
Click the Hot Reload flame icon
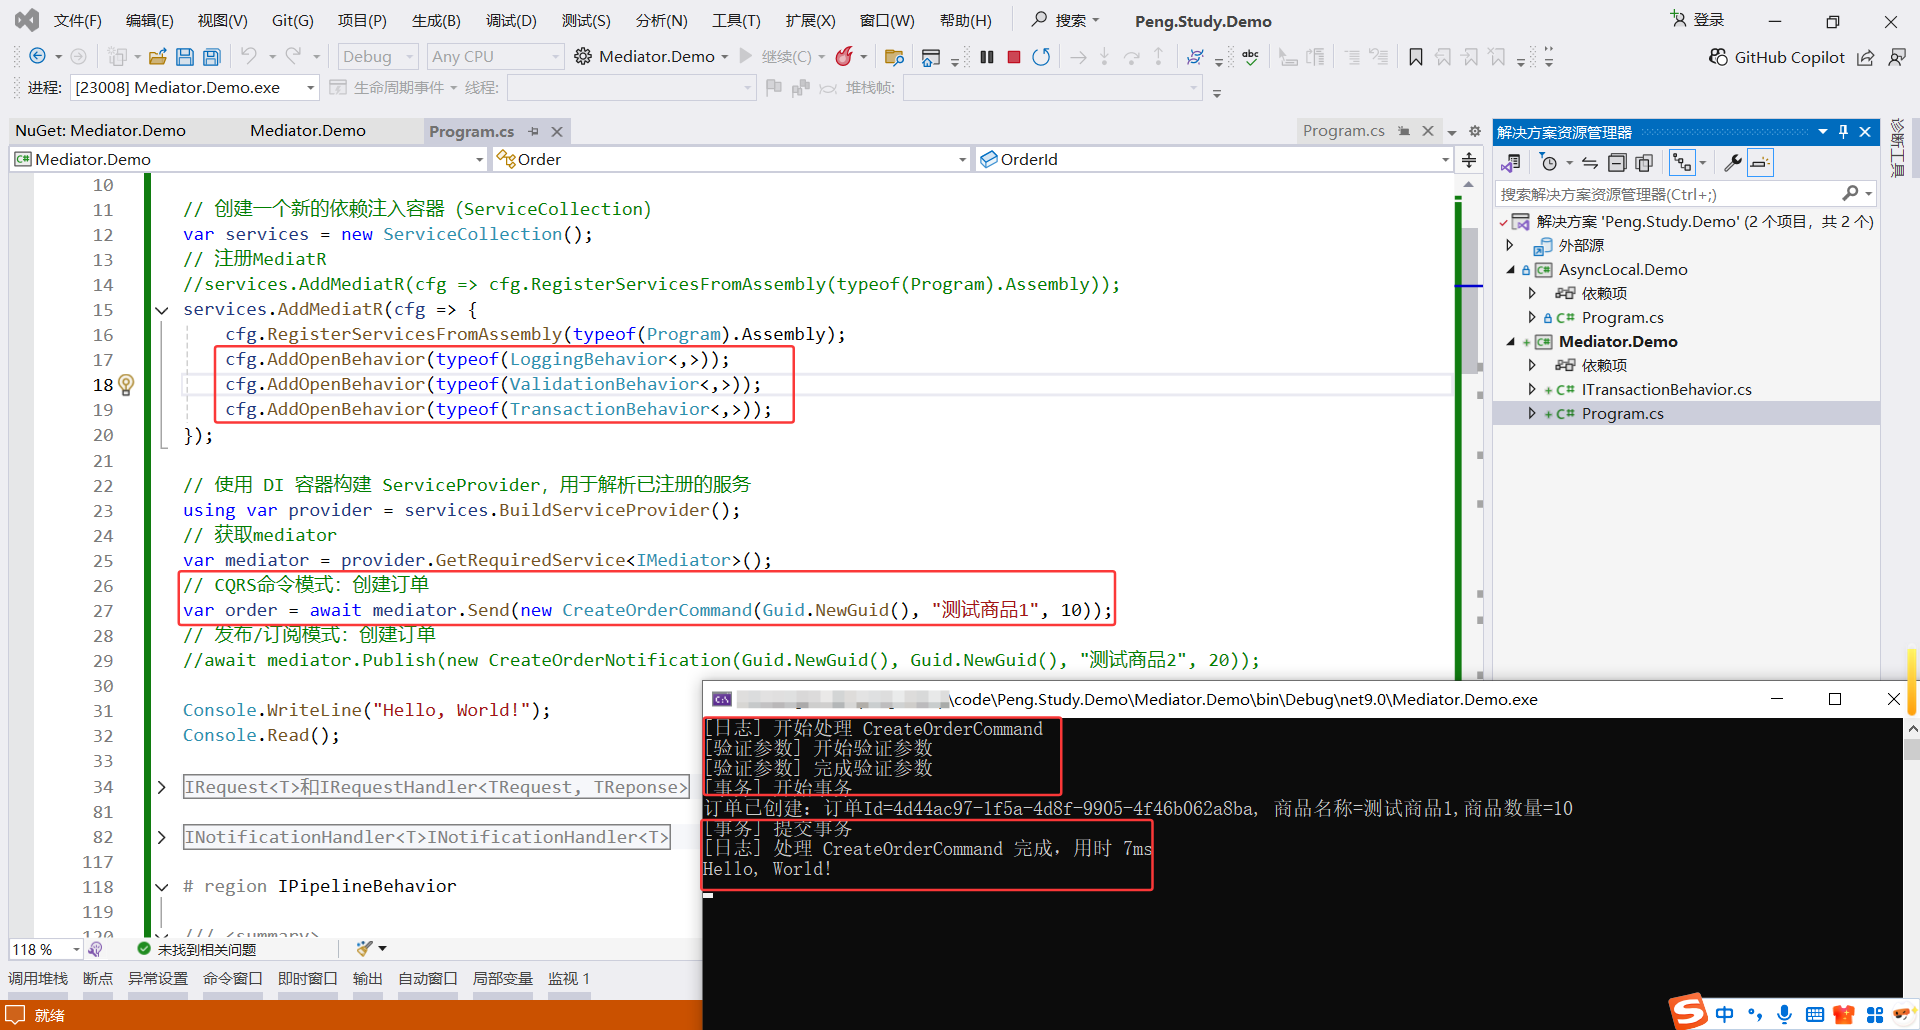[845, 57]
